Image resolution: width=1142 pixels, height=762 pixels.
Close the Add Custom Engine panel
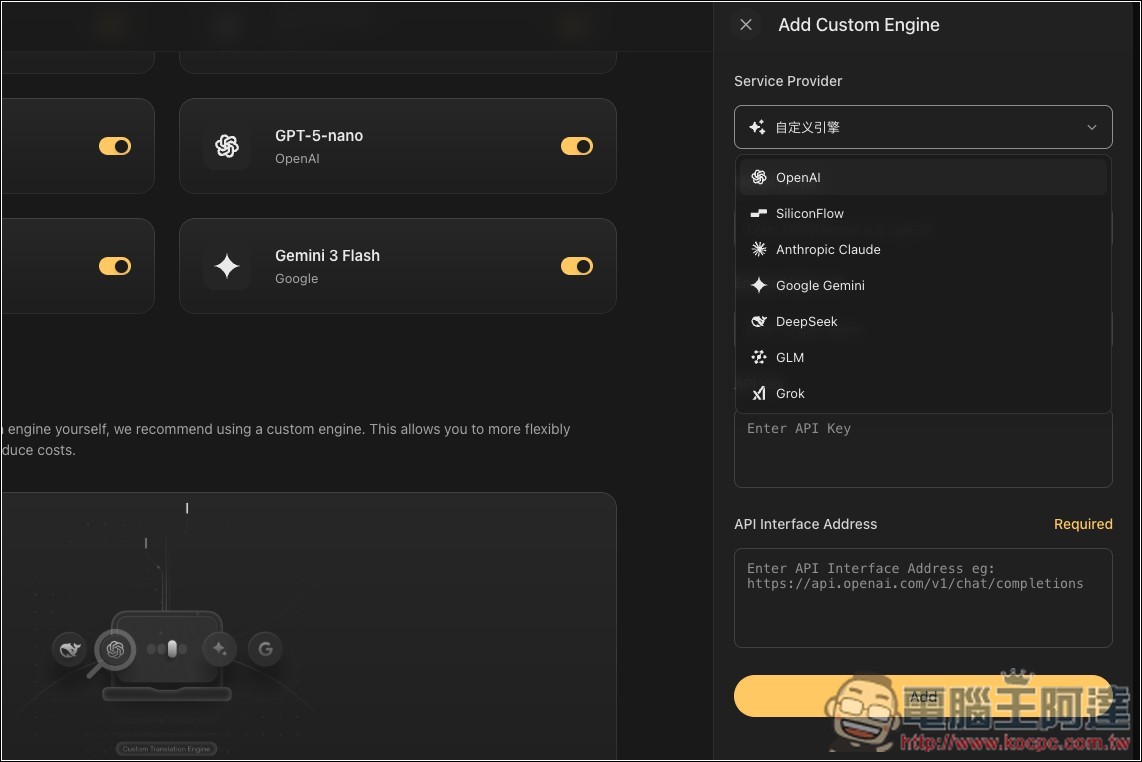click(746, 25)
